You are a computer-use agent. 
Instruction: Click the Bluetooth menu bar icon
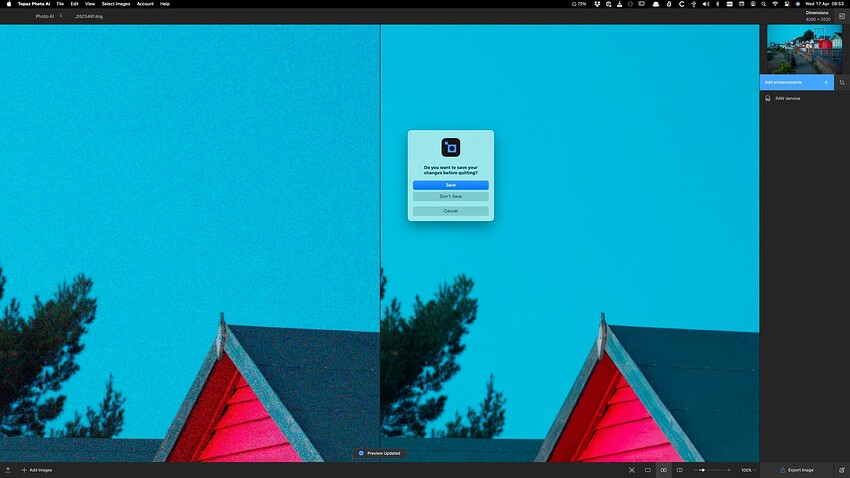[718, 4]
